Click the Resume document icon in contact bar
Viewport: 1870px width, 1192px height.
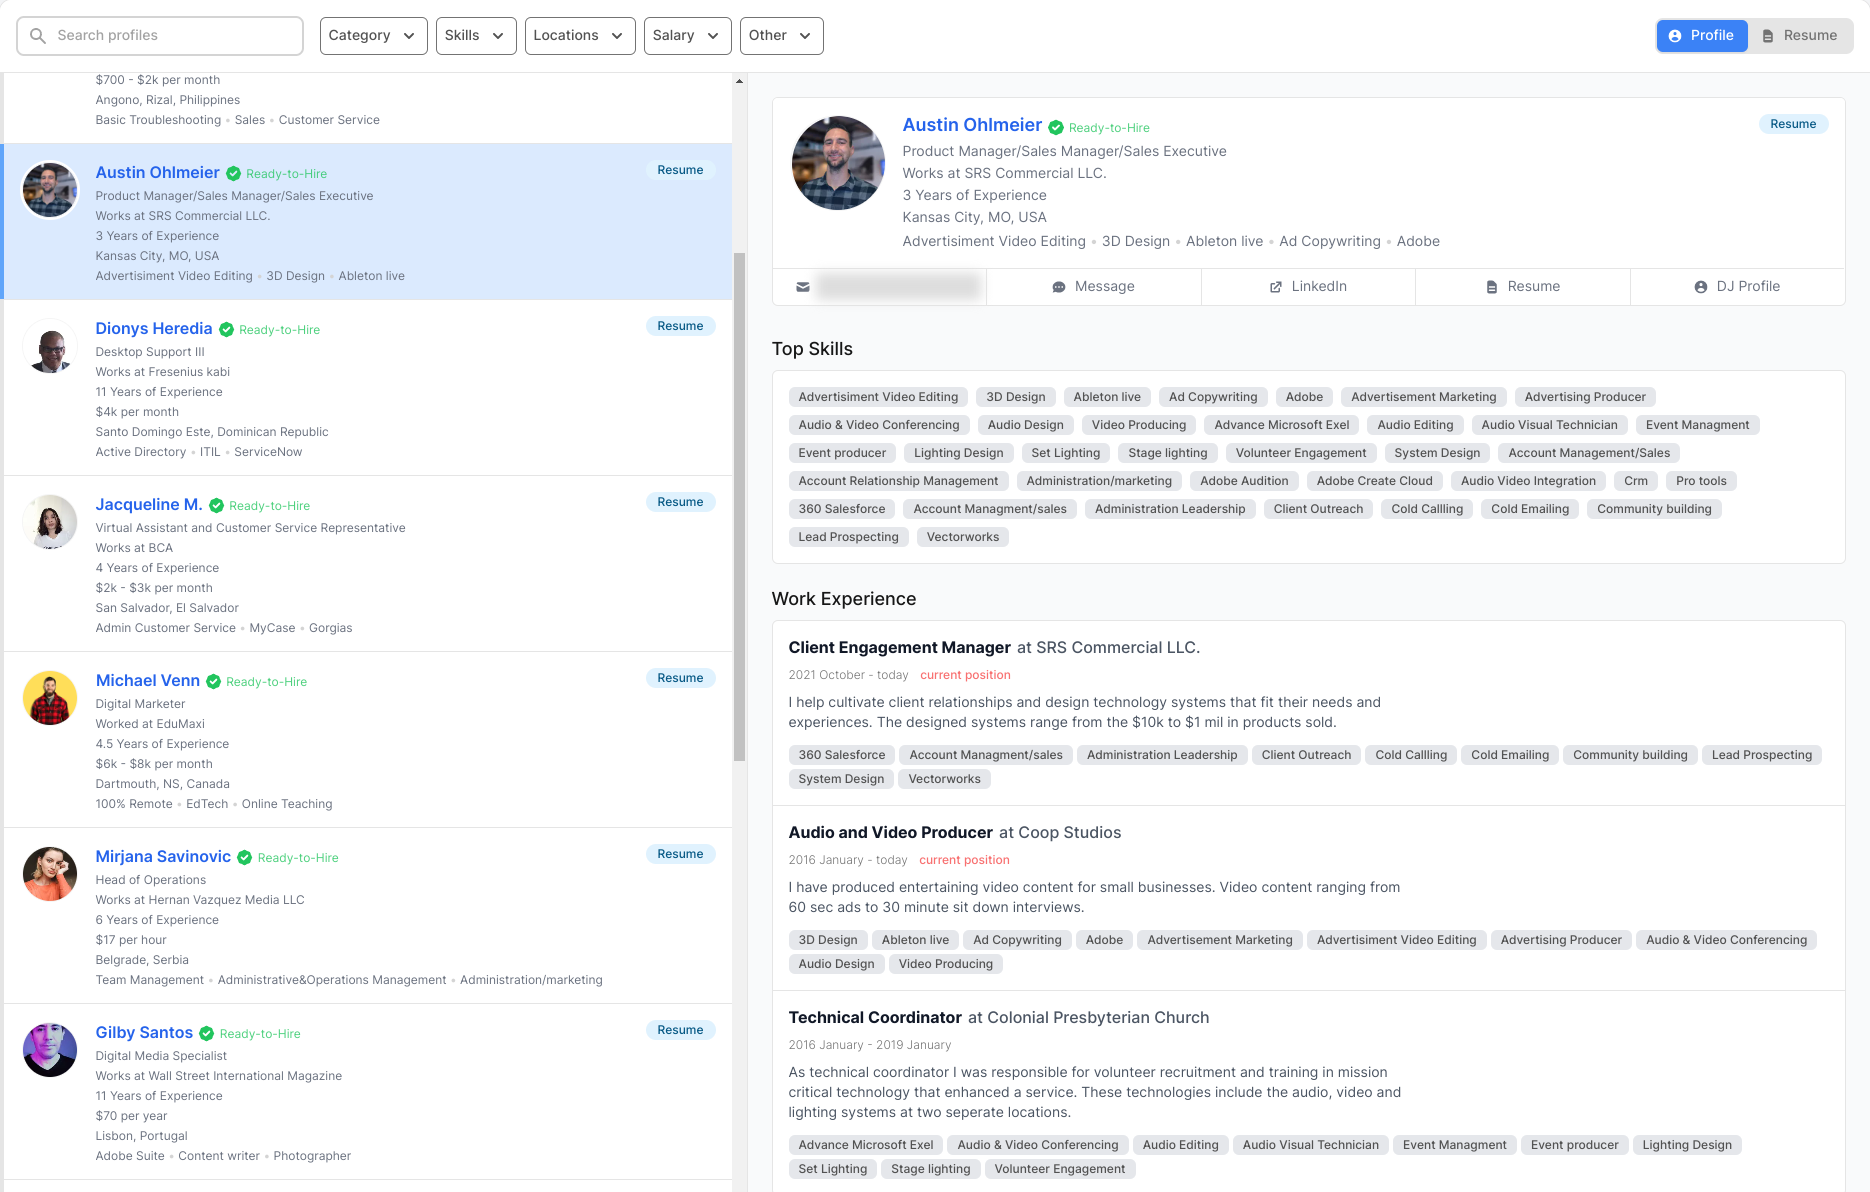1491,287
